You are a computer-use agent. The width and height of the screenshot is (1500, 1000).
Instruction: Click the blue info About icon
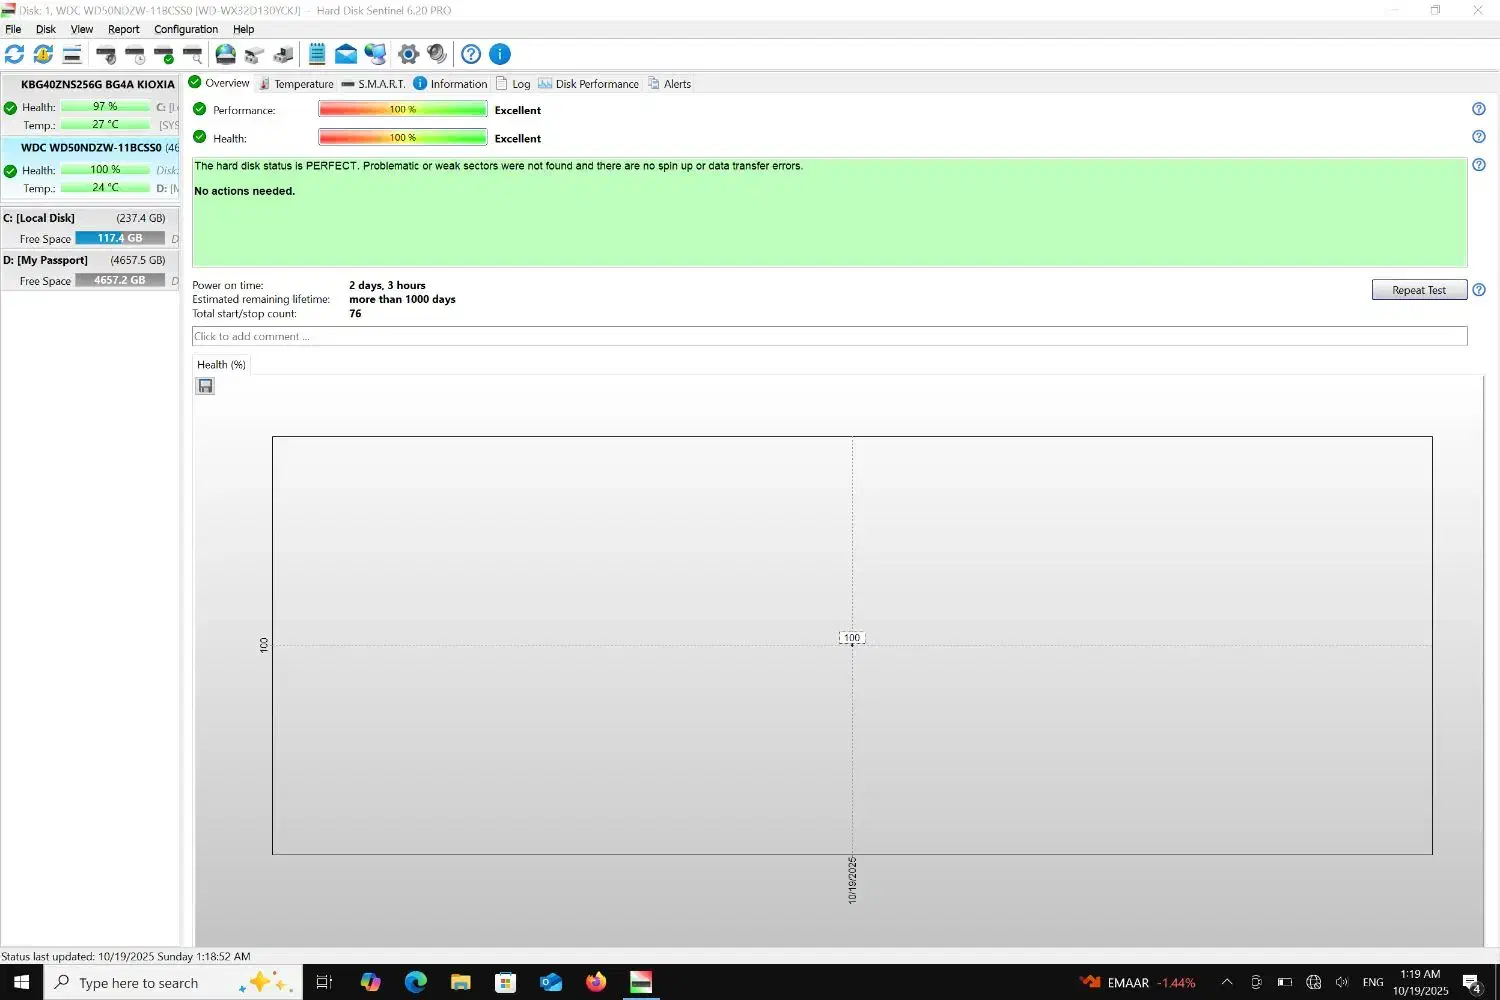pos(500,54)
